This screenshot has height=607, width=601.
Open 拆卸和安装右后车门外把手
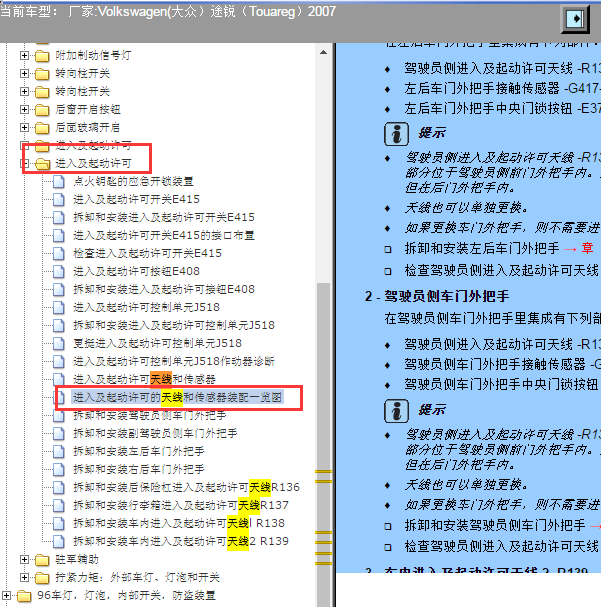pyautogui.click(x=139, y=469)
